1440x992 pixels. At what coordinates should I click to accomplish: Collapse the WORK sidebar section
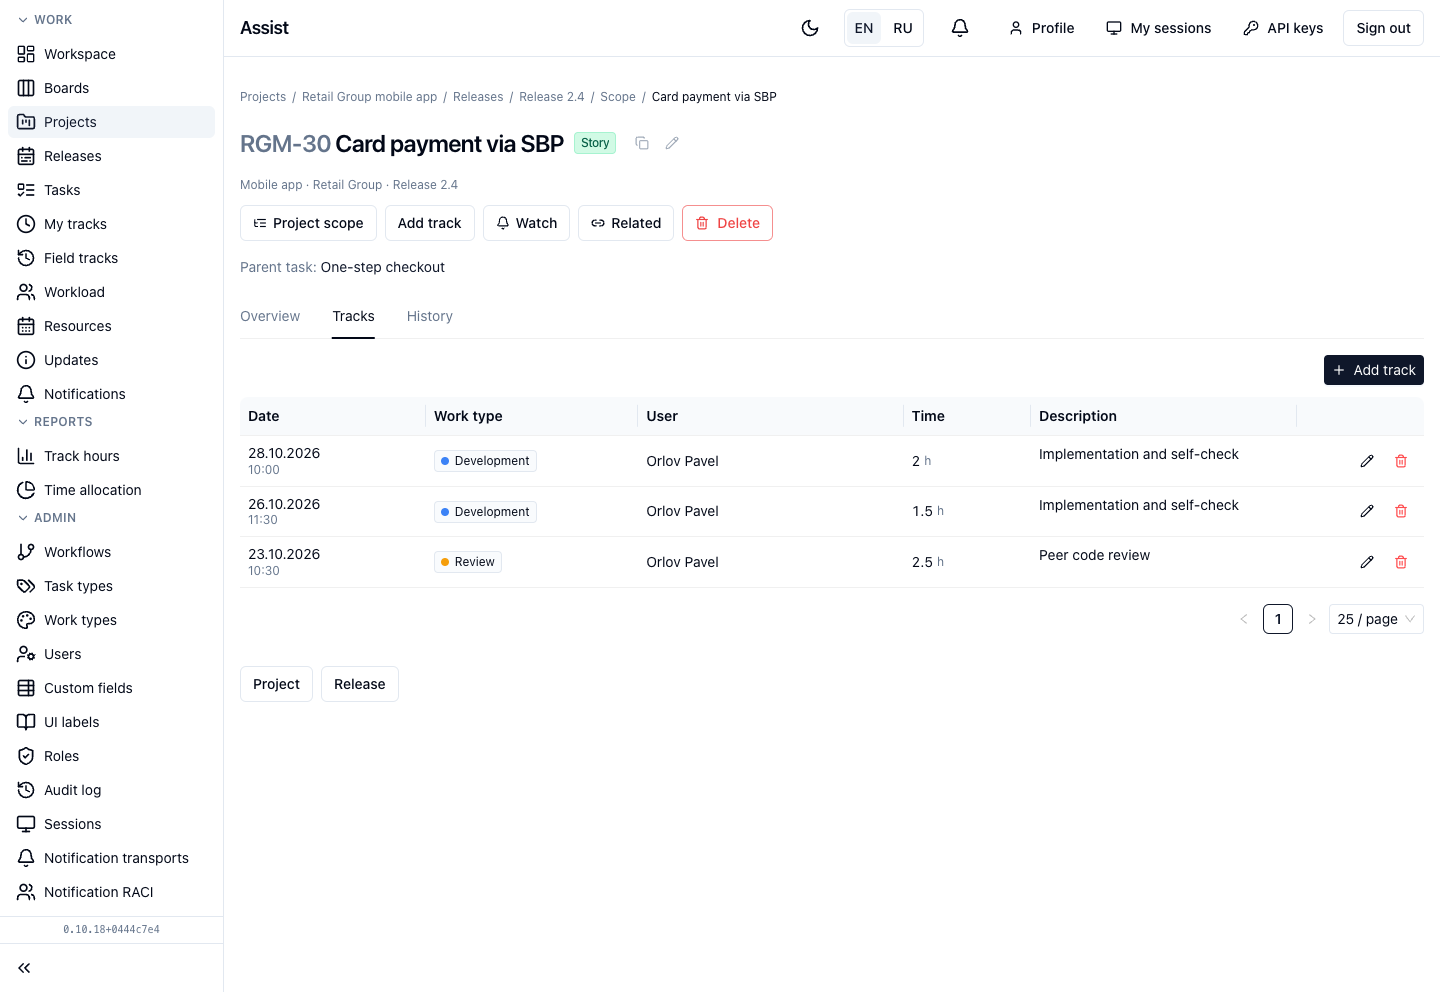45,20
